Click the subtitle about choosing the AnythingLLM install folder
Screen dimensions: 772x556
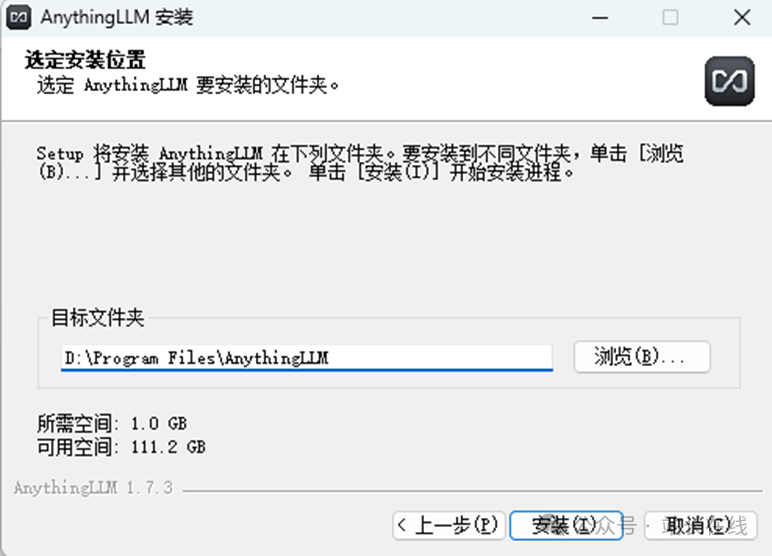pyautogui.click(x=188, y=85)
